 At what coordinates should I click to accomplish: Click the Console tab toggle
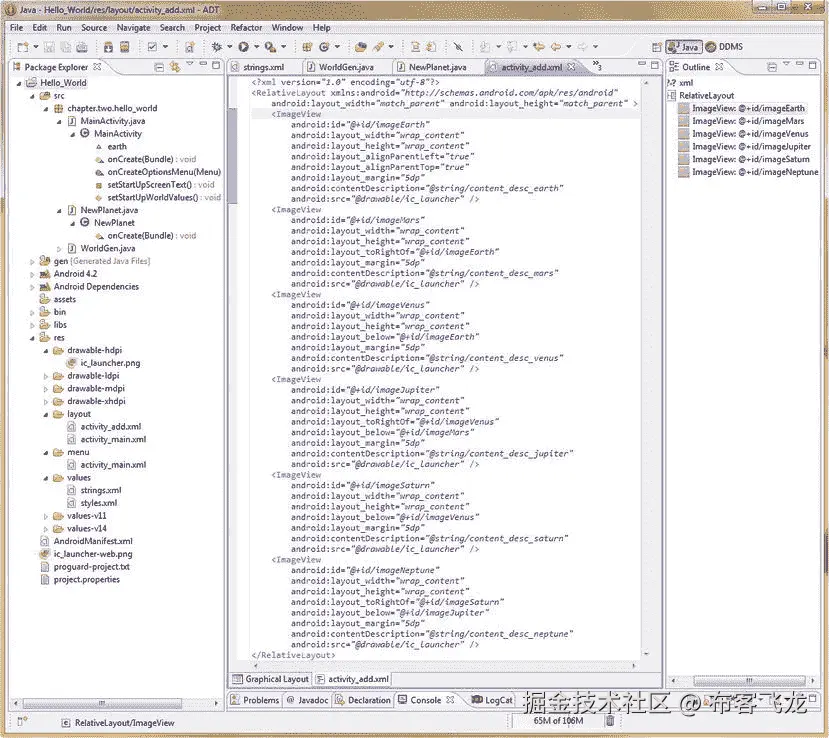427,699
